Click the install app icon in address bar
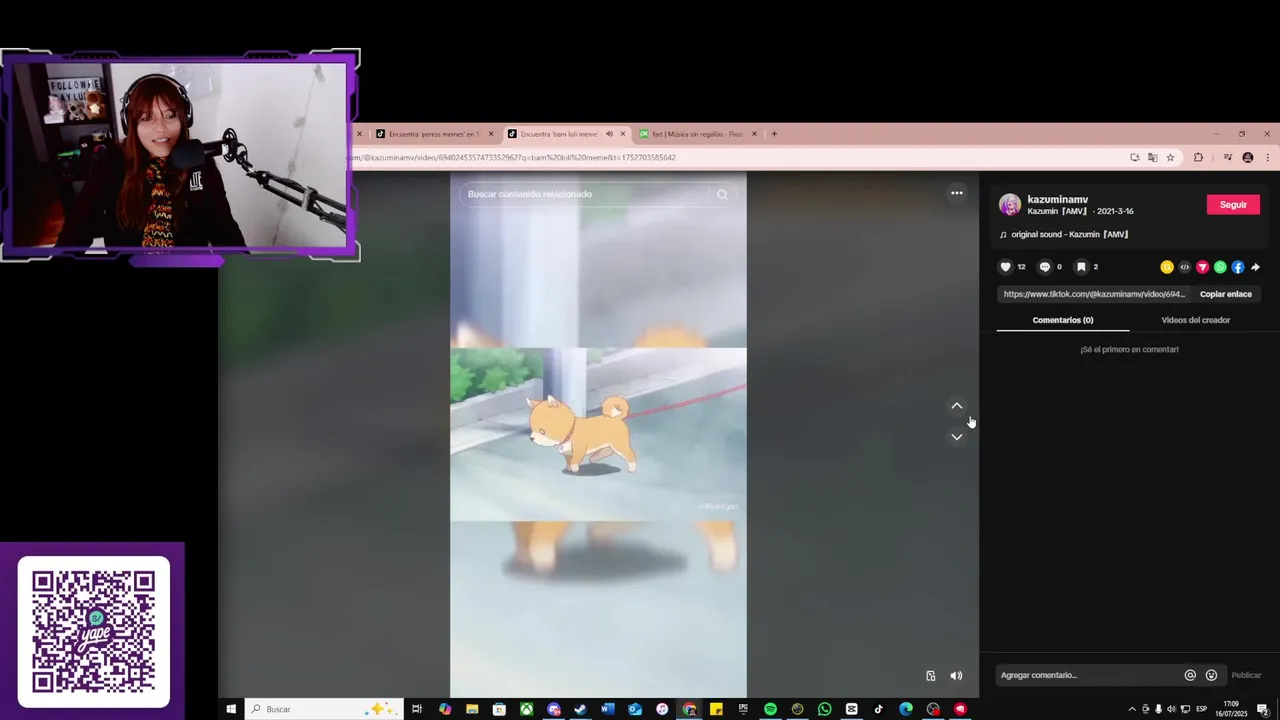This screenshot has height=720, width=1280. click(x=1134, y=157)
